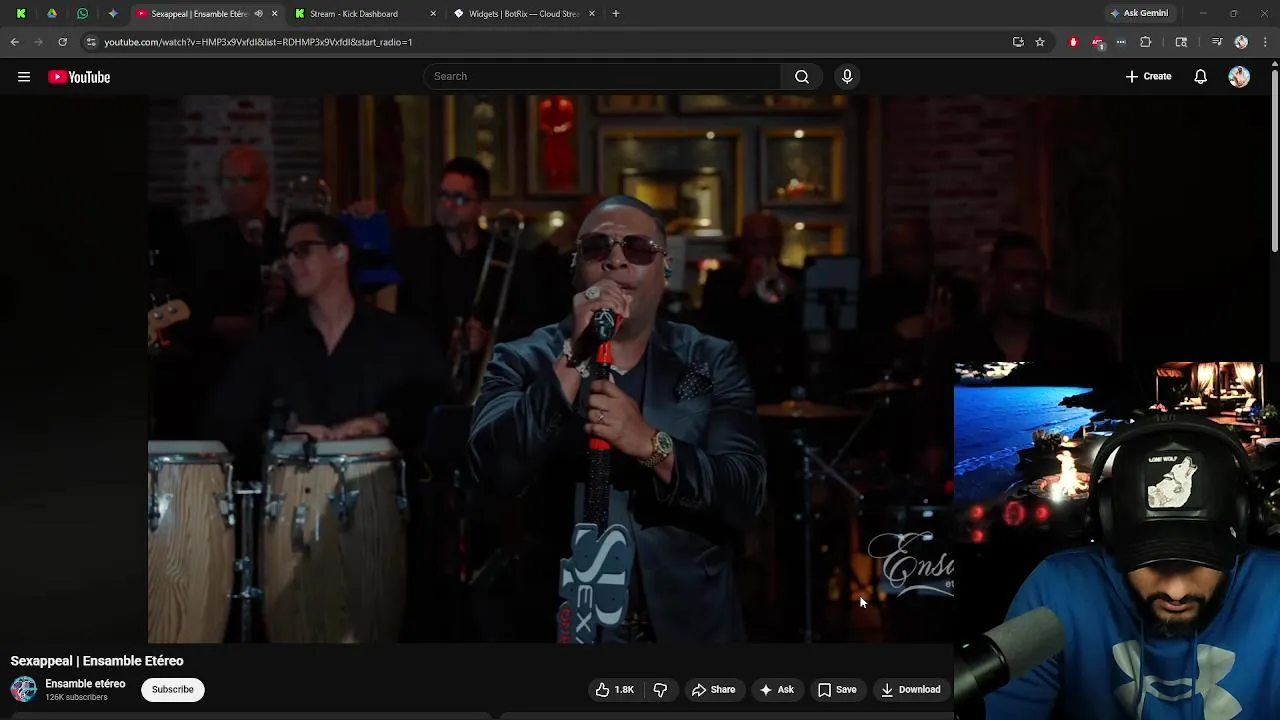Dislike the video with thumbs down
Screen dimensions: 1280x720
point(660,690)
